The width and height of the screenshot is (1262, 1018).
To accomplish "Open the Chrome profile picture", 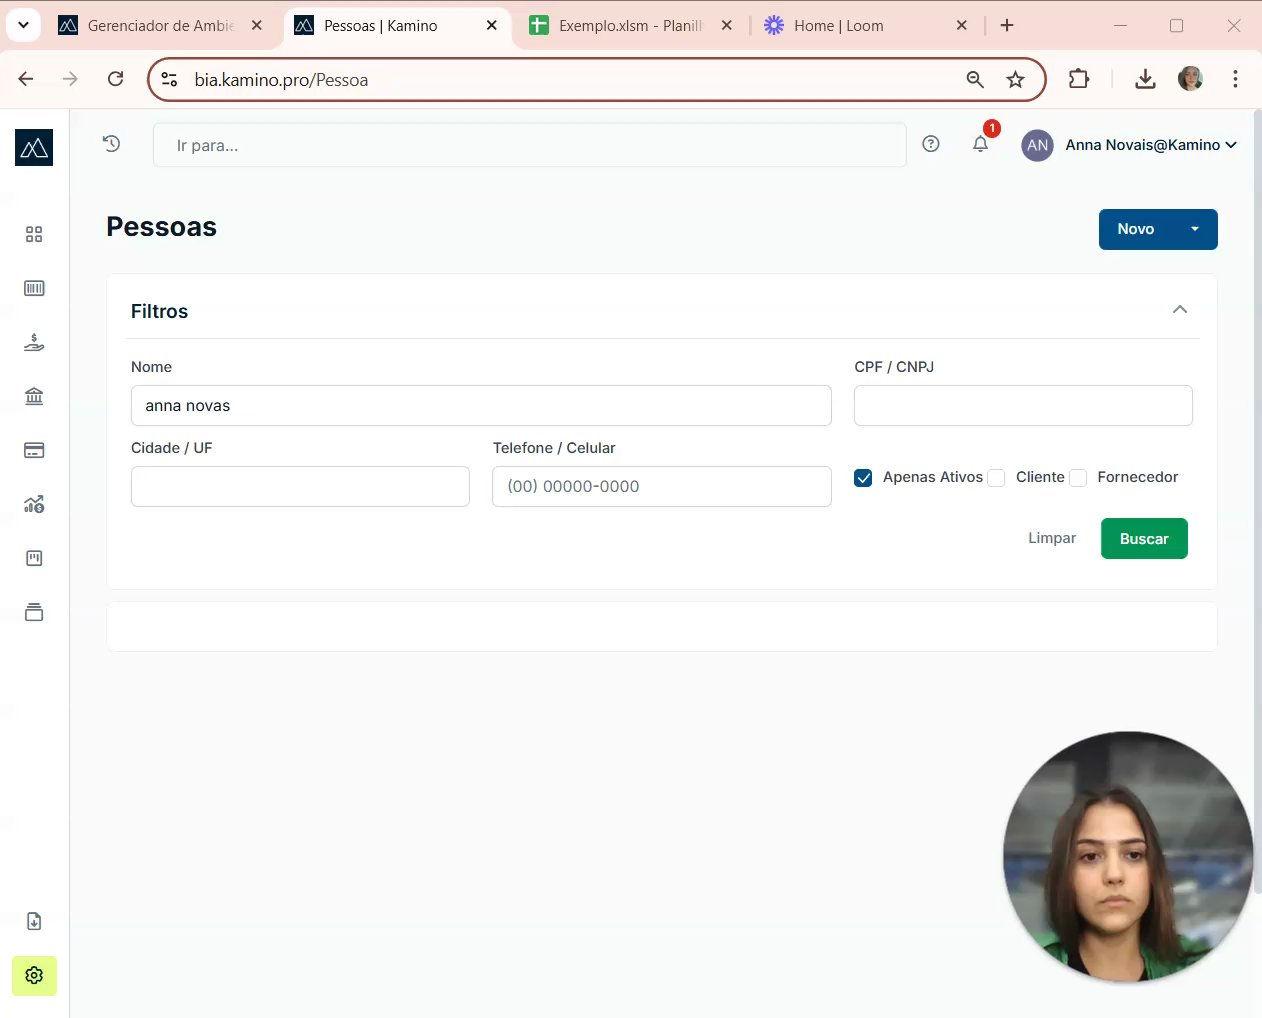I will point(1190,79).
